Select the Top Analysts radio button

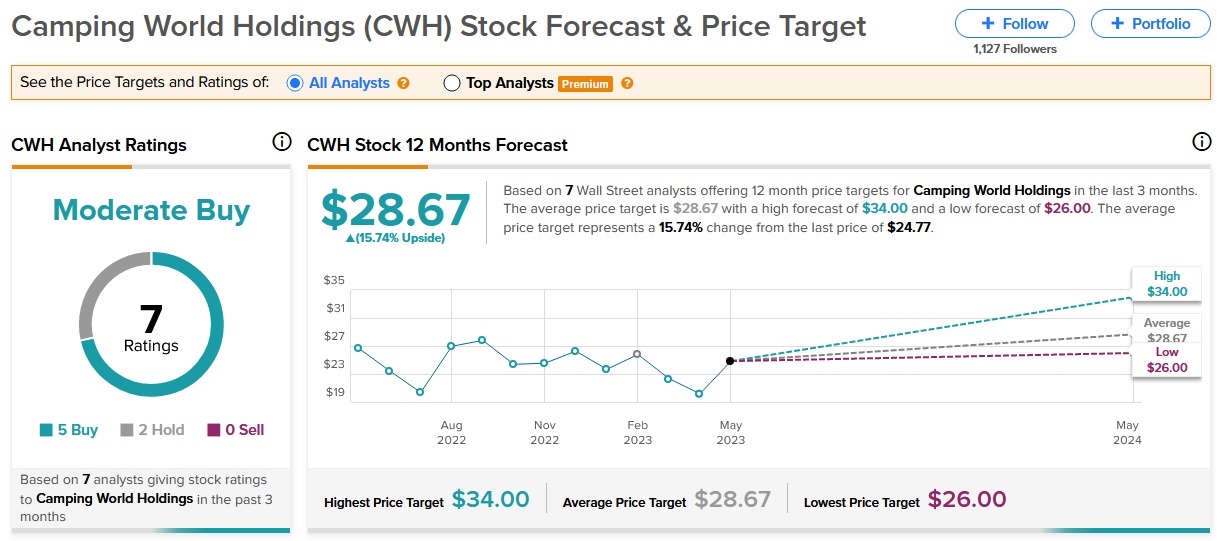[x=452, y=83]
